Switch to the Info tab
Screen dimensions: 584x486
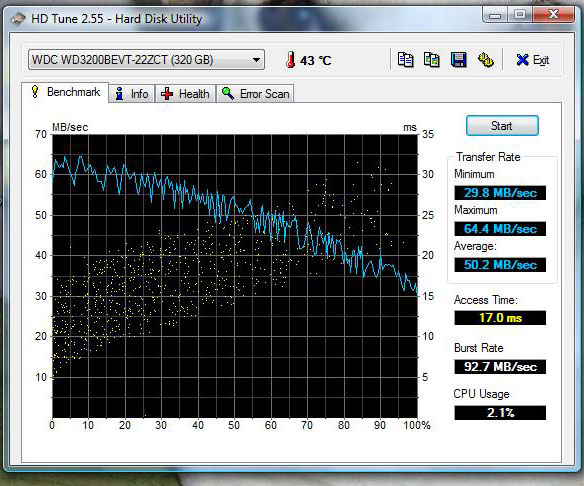coord(132,93)
